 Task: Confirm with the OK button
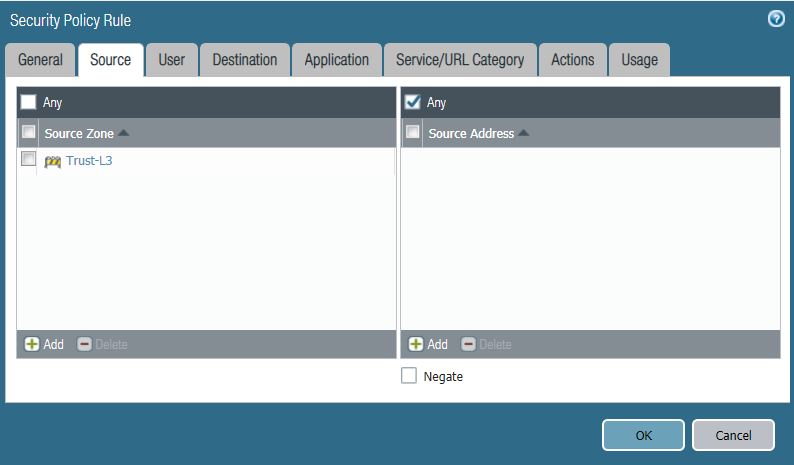pos(643,435)
